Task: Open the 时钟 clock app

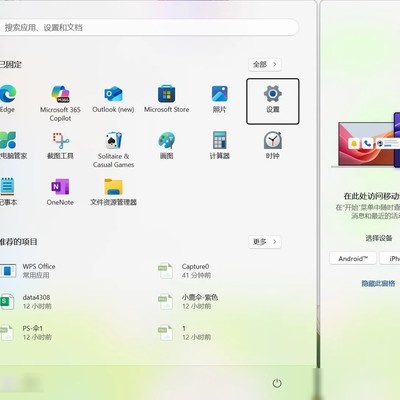Action: (273, 145)
